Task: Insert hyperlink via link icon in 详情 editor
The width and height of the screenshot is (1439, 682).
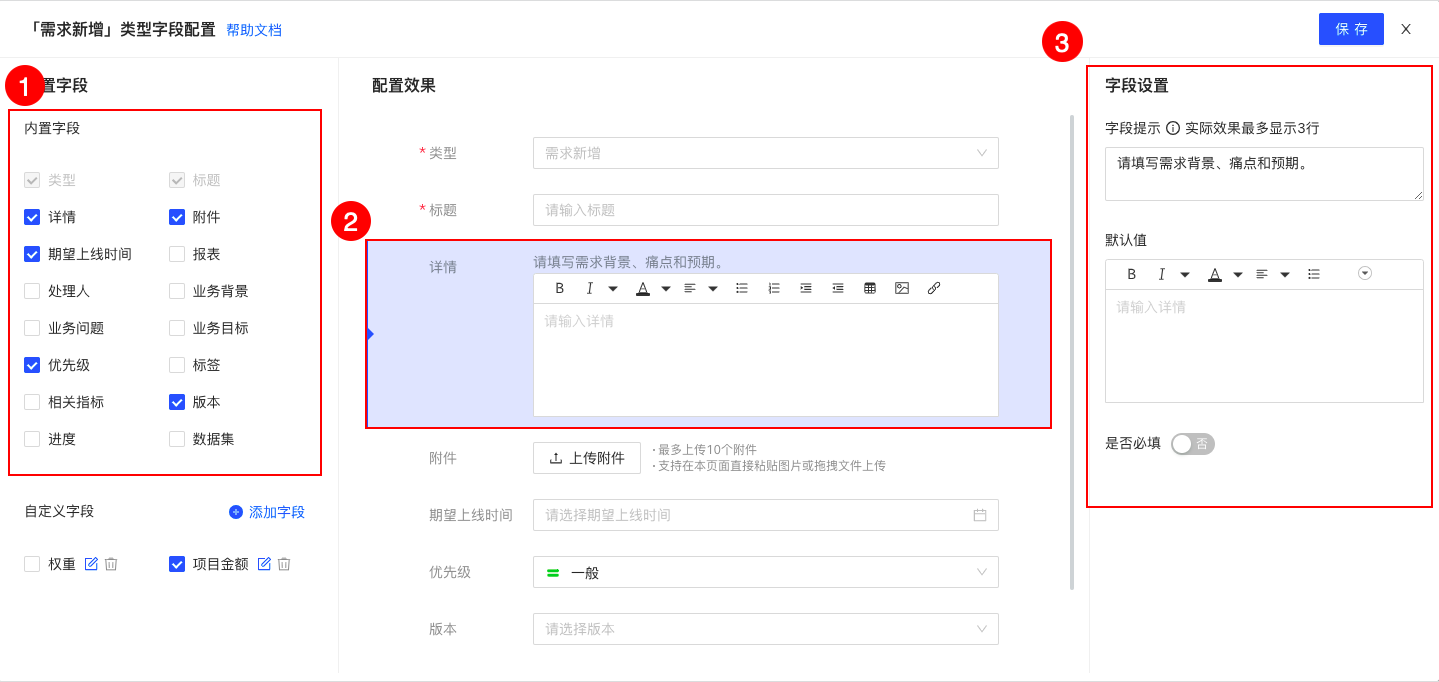Action: pyautogui.click(x=934, y=288)
